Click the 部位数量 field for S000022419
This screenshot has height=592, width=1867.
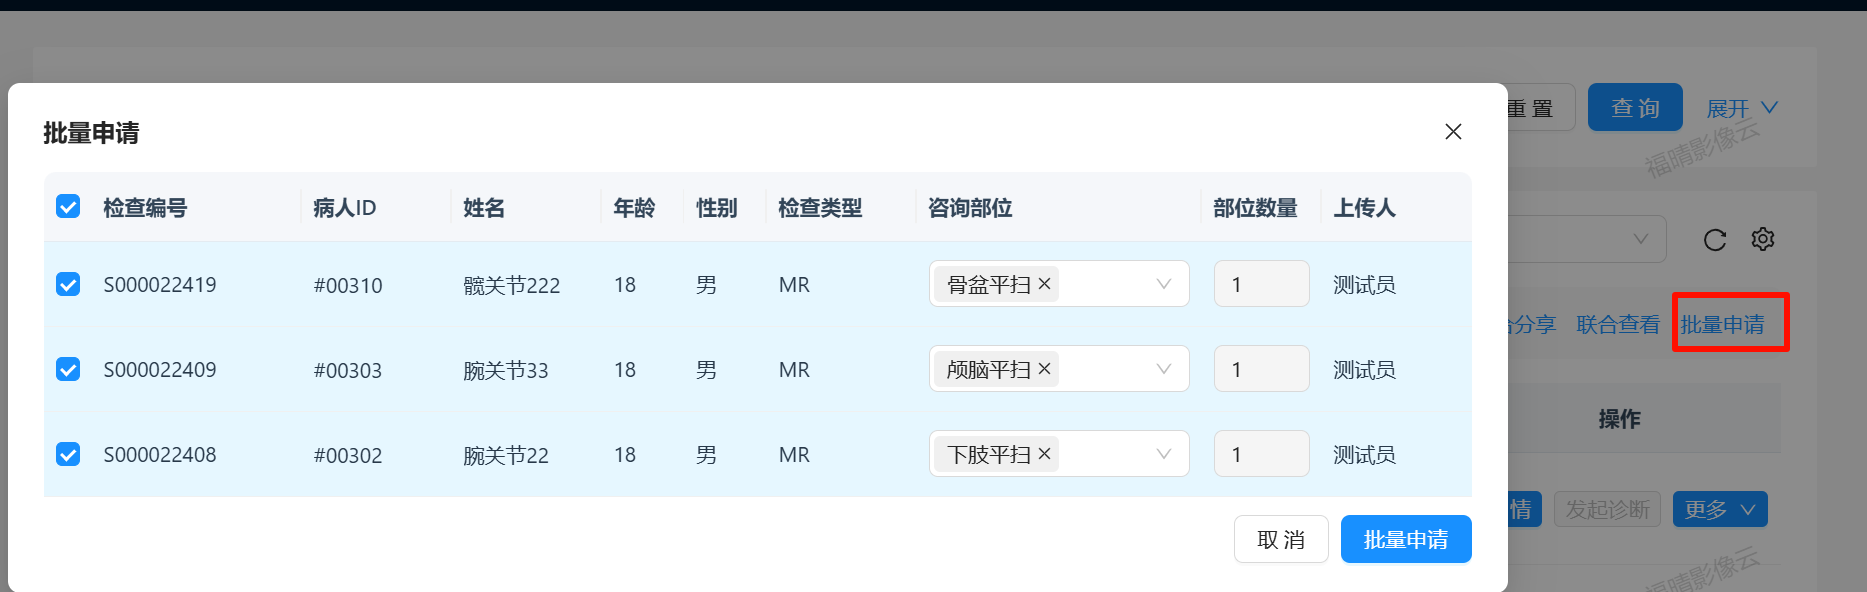pos(1260,284)
